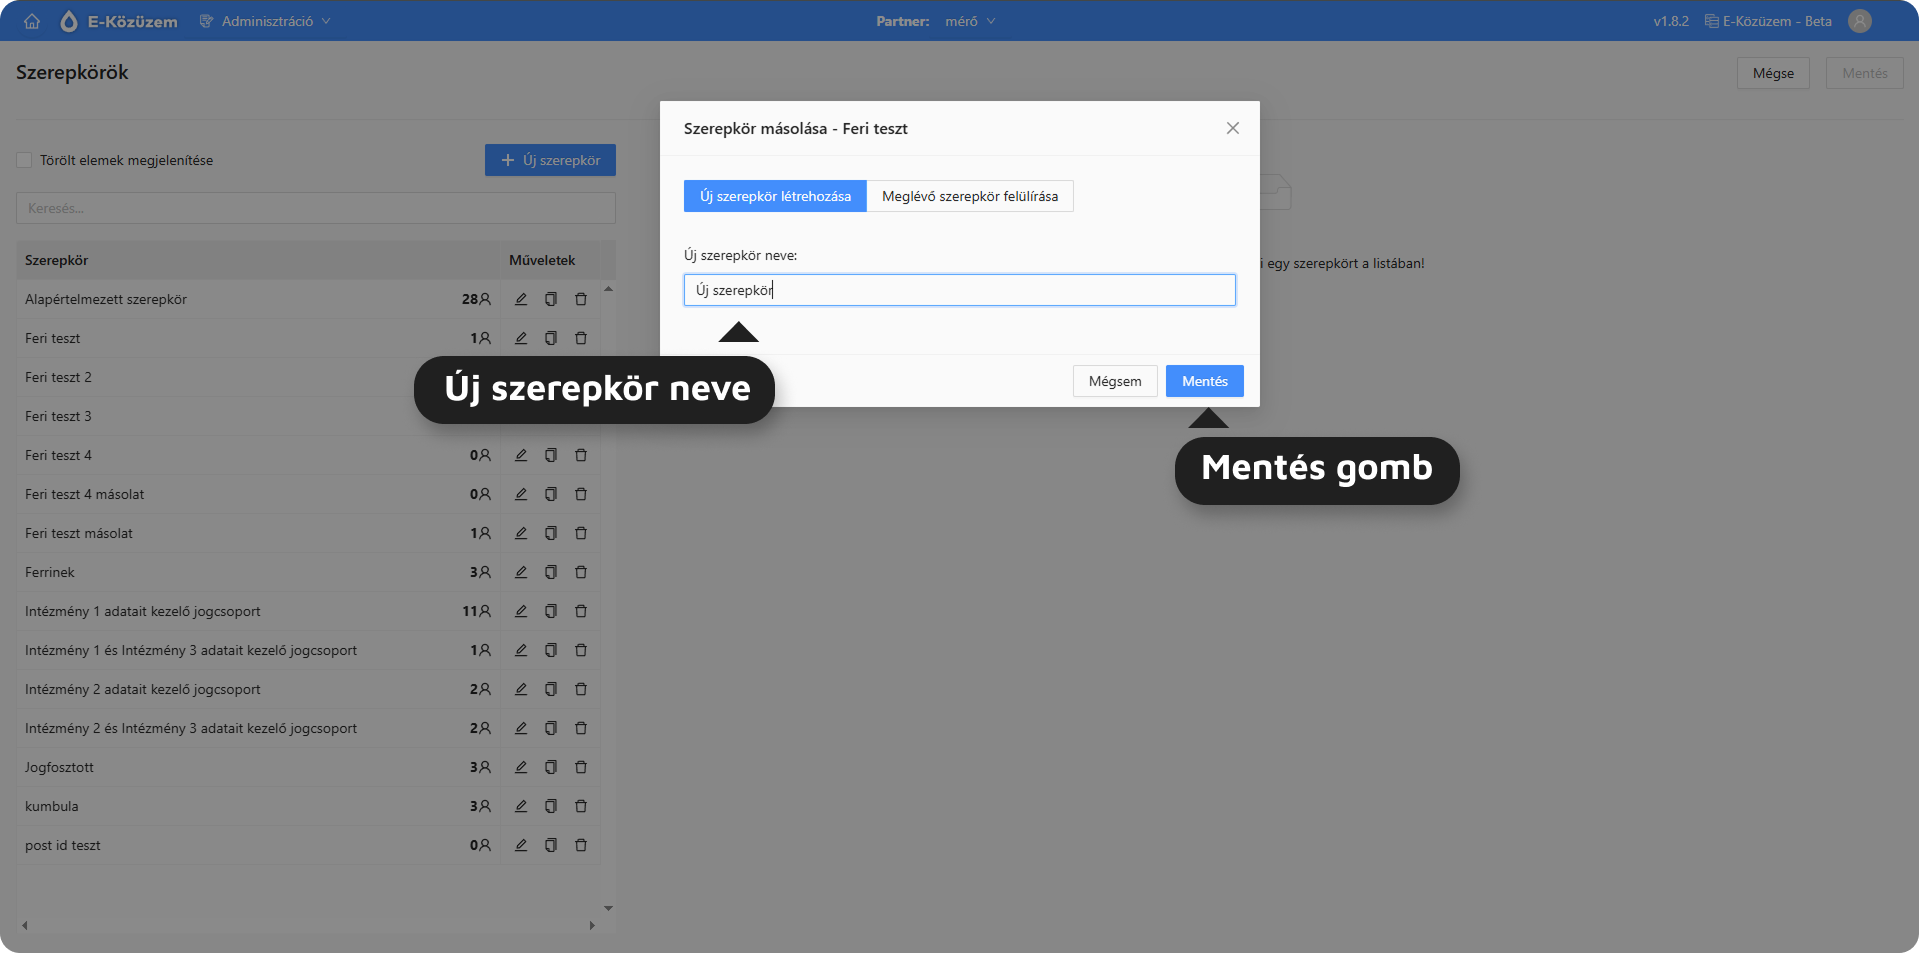Close the Szerepkör másolása dialog
The height and width of the screenshot is (953, 1919).
tap(1232, 128)
